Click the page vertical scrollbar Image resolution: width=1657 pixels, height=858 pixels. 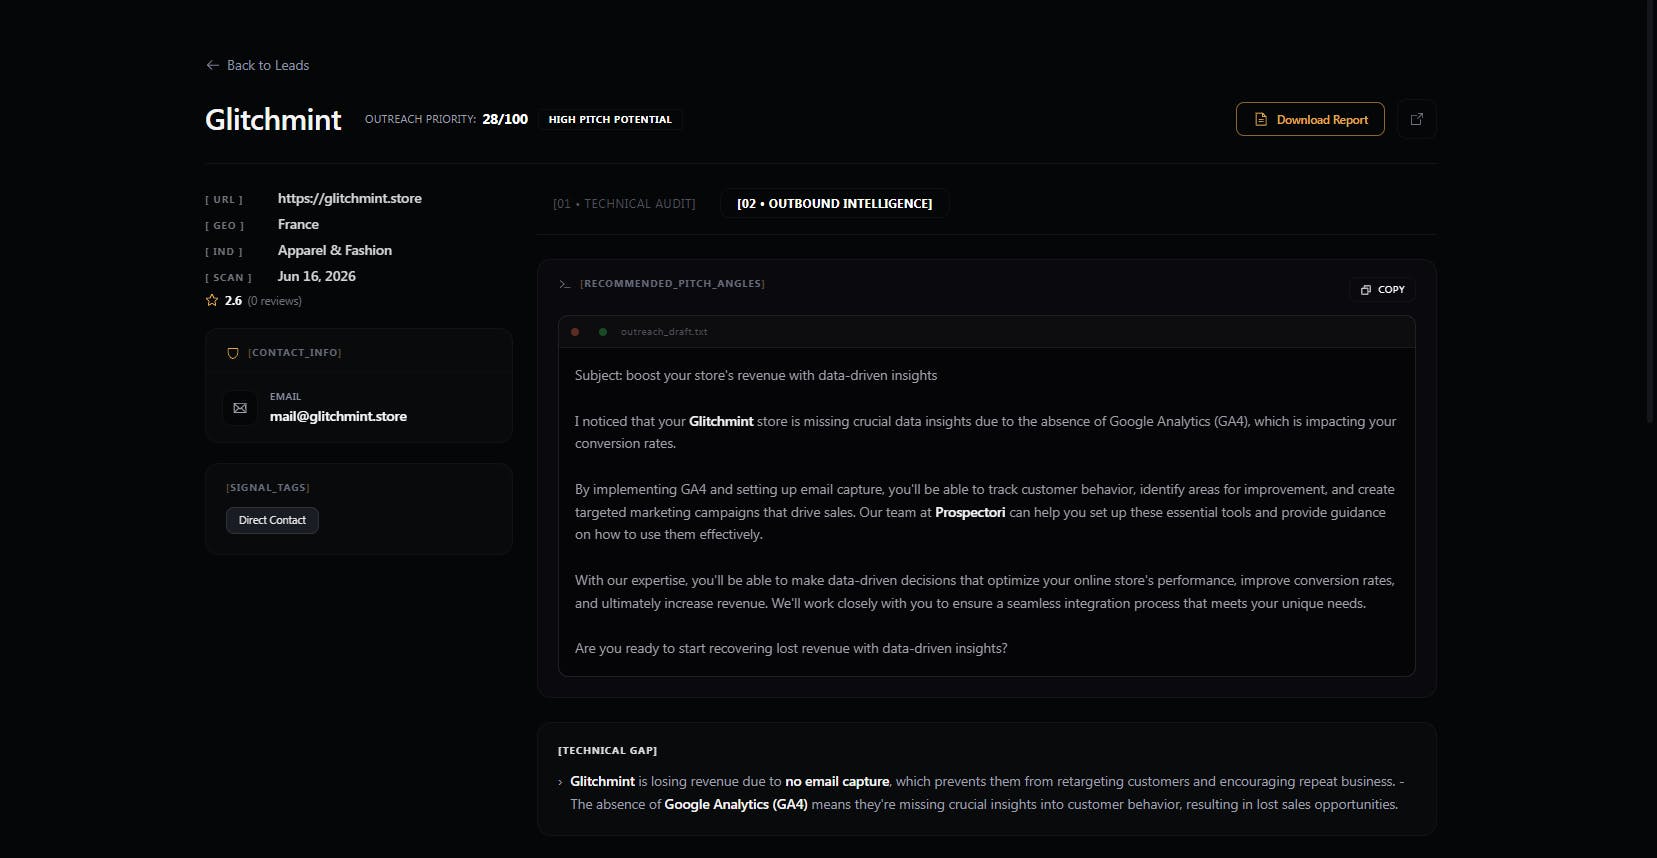[1651, 210]
